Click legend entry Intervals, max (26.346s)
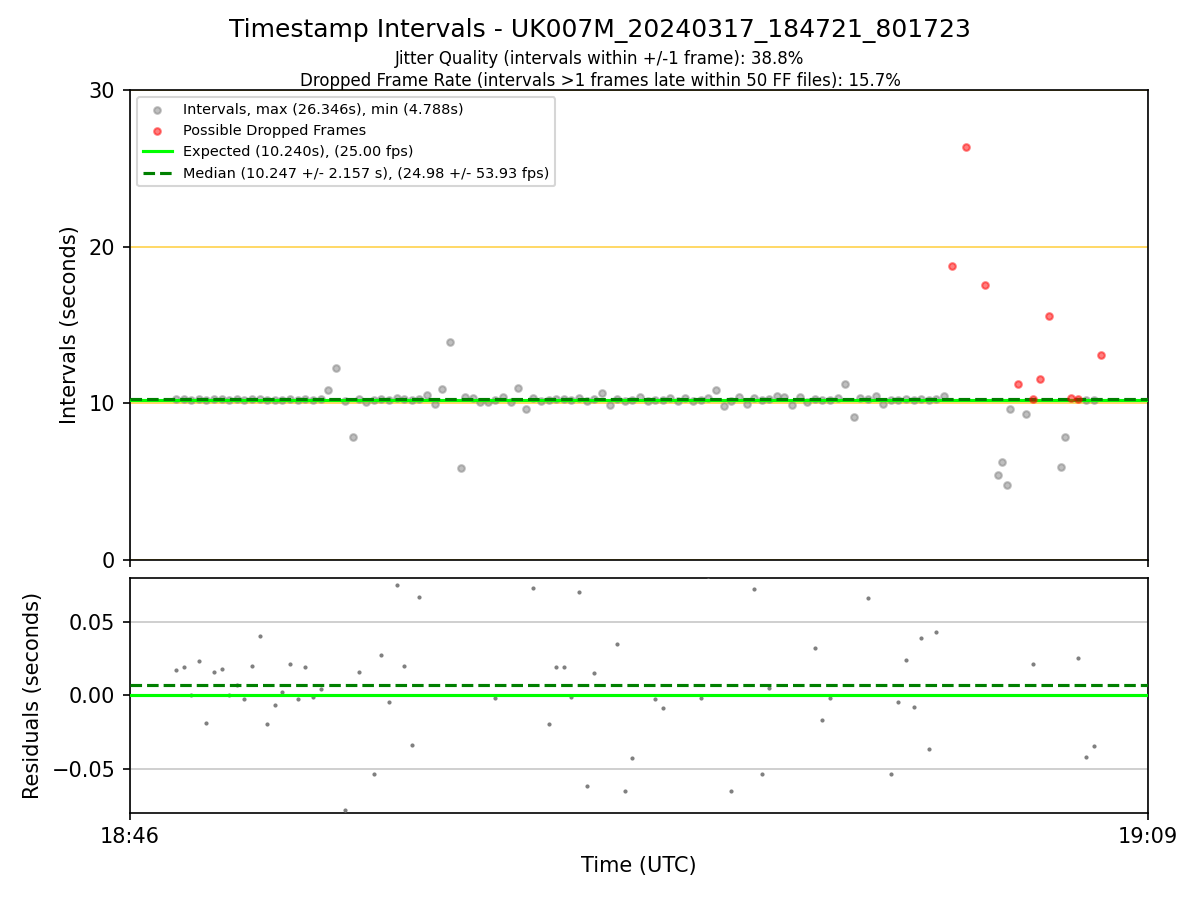The height and width of the screenshot is (900, 1200). tap(323, 109)
